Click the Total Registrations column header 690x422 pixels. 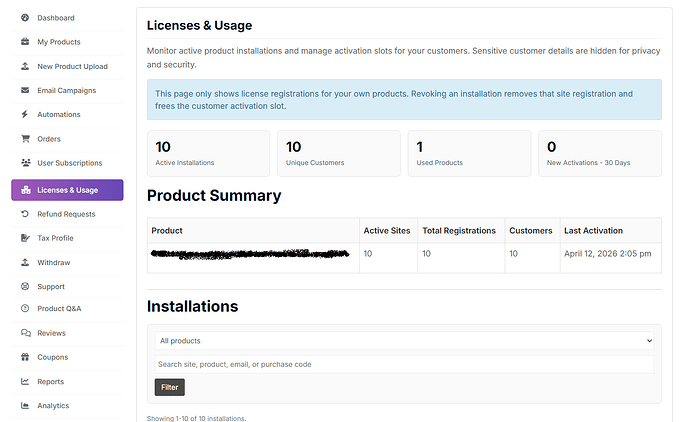tap(459, 231)
